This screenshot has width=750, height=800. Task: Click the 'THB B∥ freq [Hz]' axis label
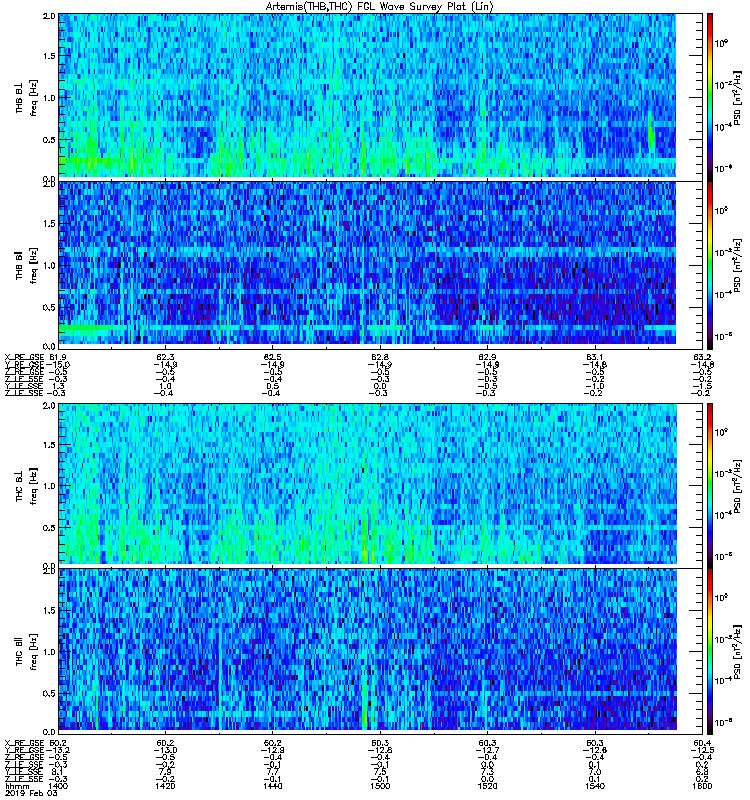pos(27,265)
